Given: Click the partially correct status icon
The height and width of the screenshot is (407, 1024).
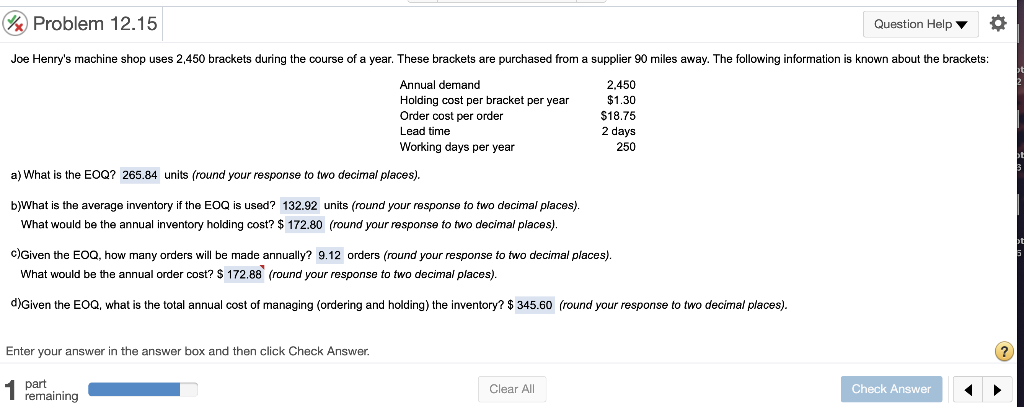Looking at the screenshot, I should [x=14, y=24].
